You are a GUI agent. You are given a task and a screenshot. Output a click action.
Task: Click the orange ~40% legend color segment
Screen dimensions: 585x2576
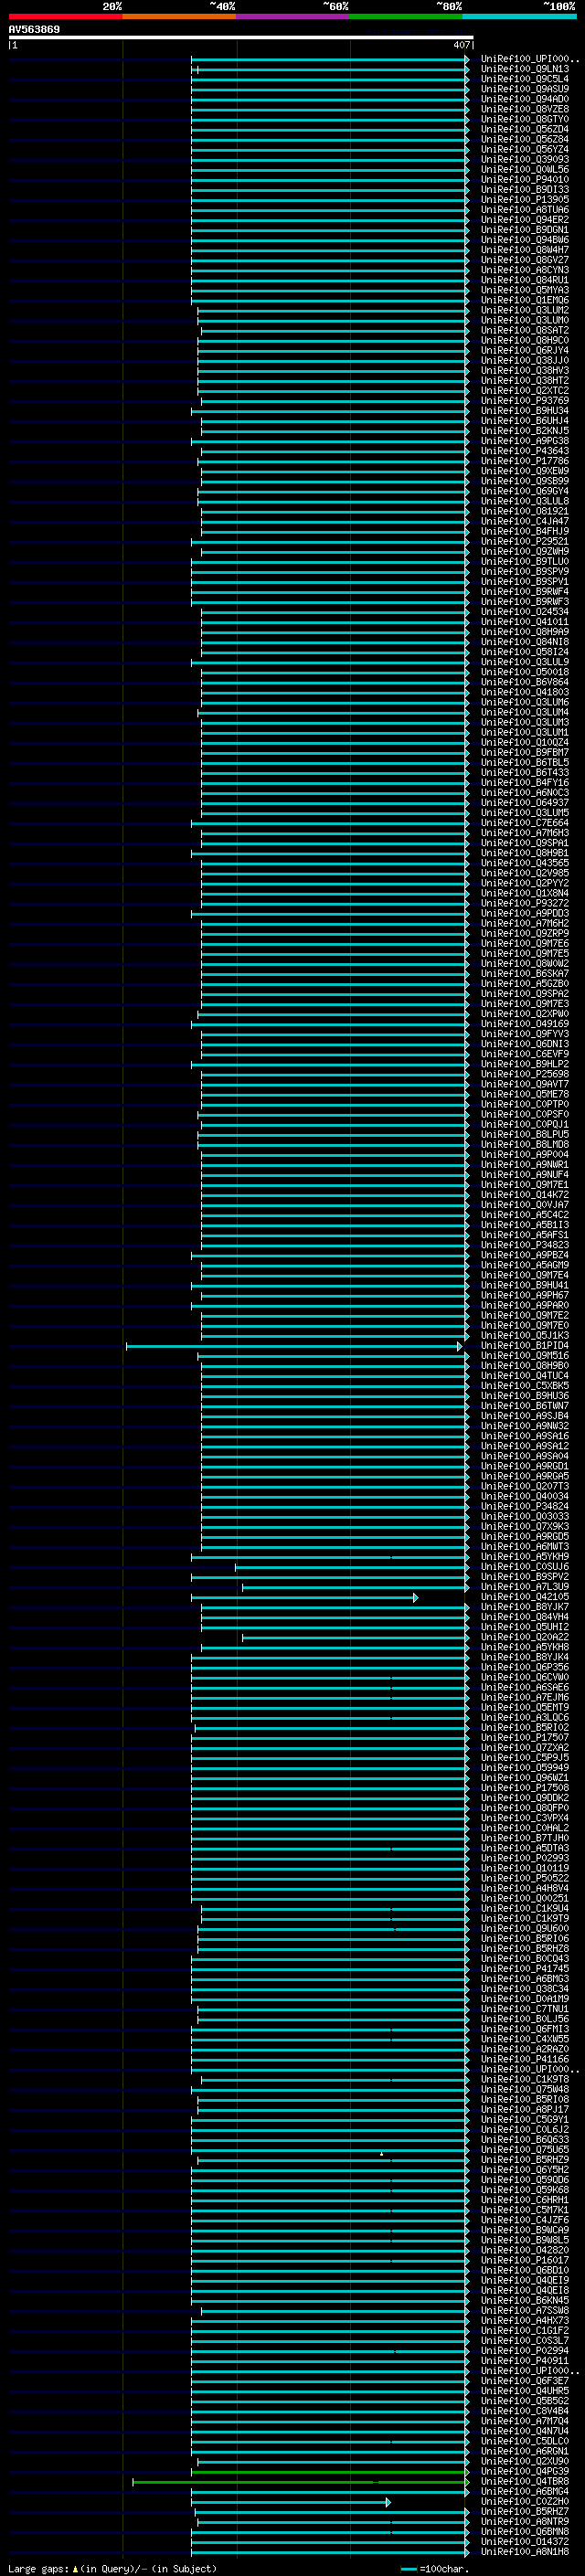(x=179, y=16)
